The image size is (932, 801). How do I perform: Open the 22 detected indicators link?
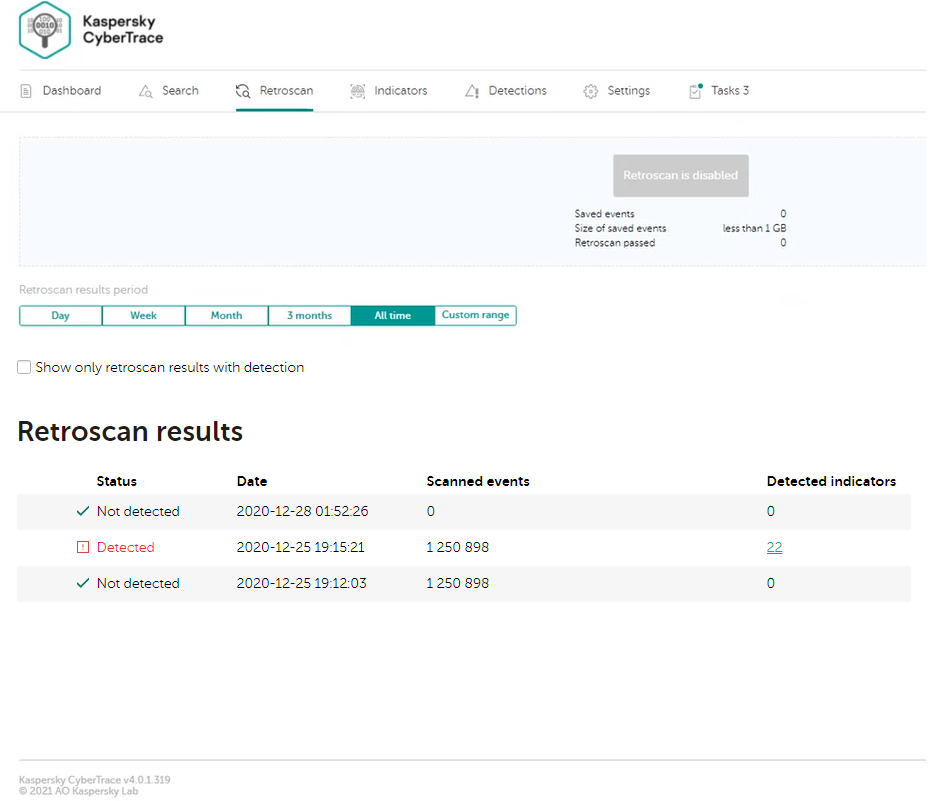[774, 547]
